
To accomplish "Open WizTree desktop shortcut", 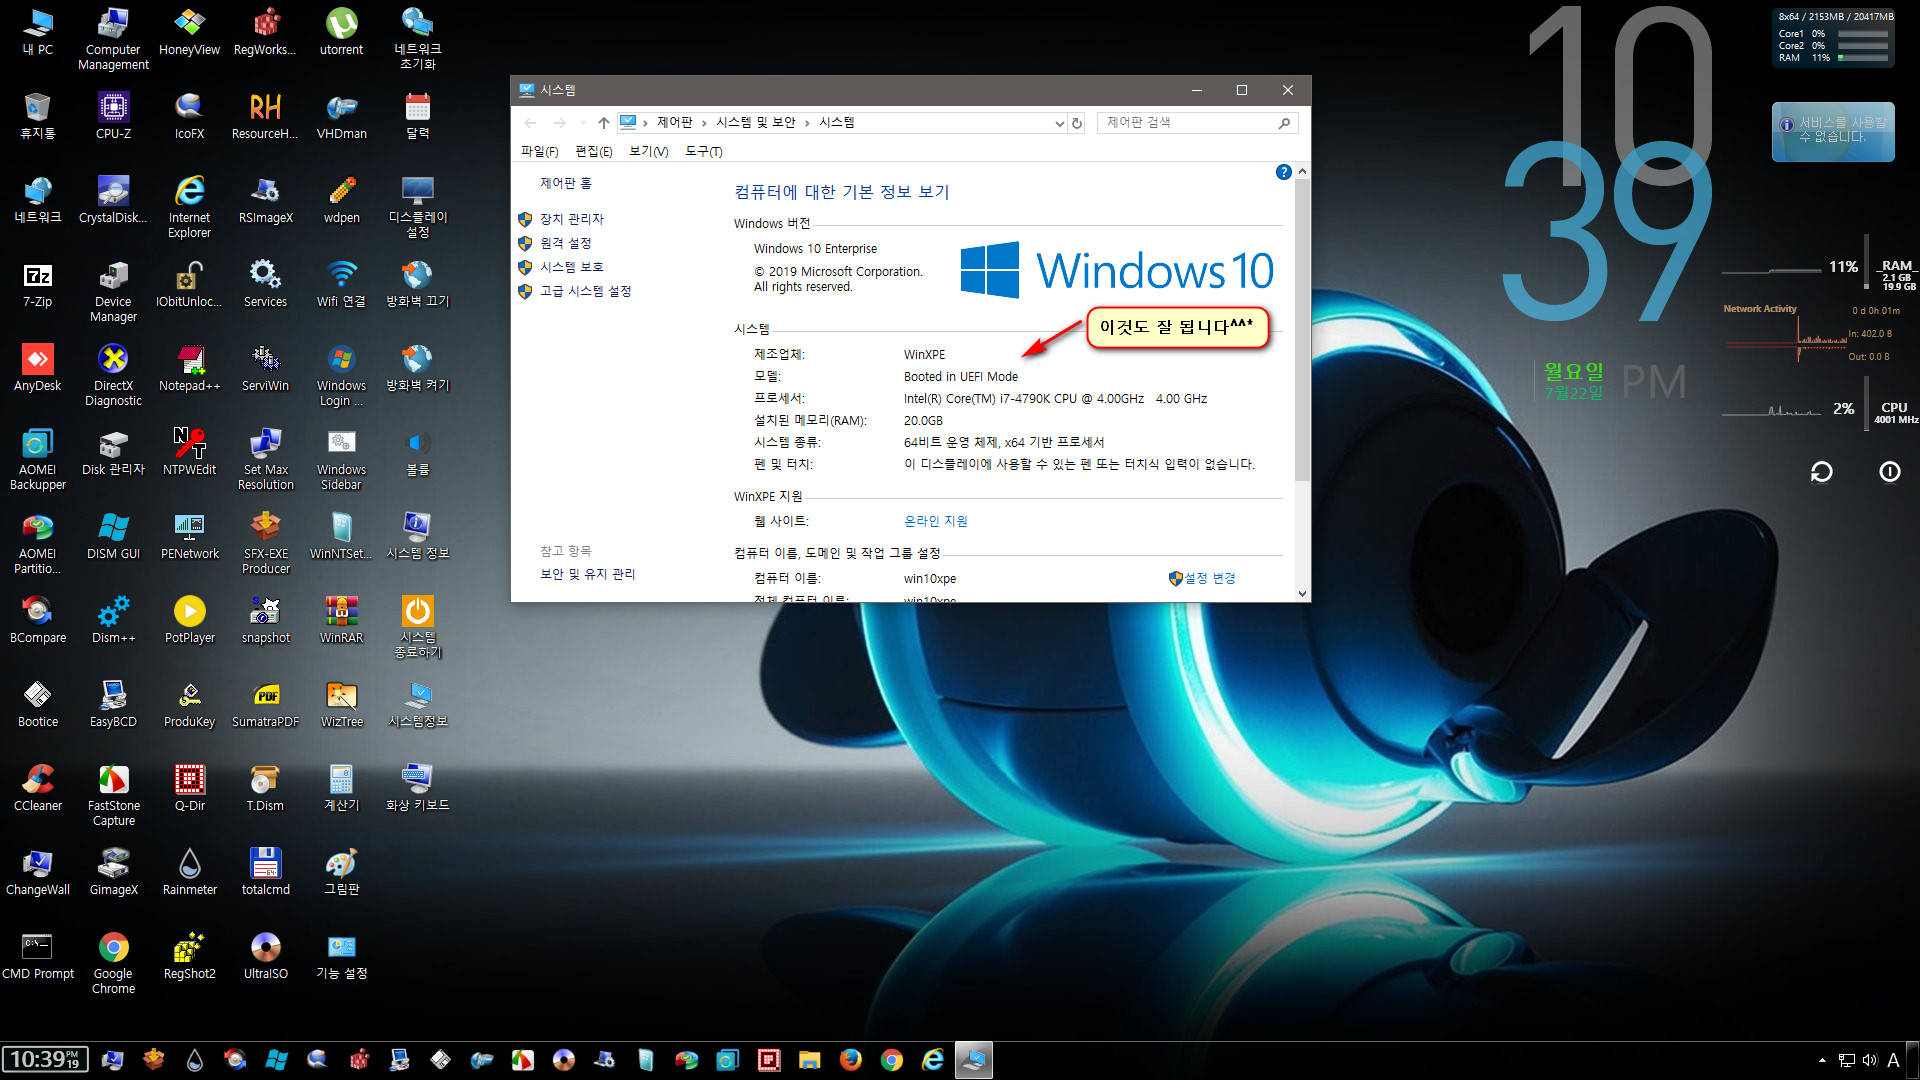I will [341, 703].
